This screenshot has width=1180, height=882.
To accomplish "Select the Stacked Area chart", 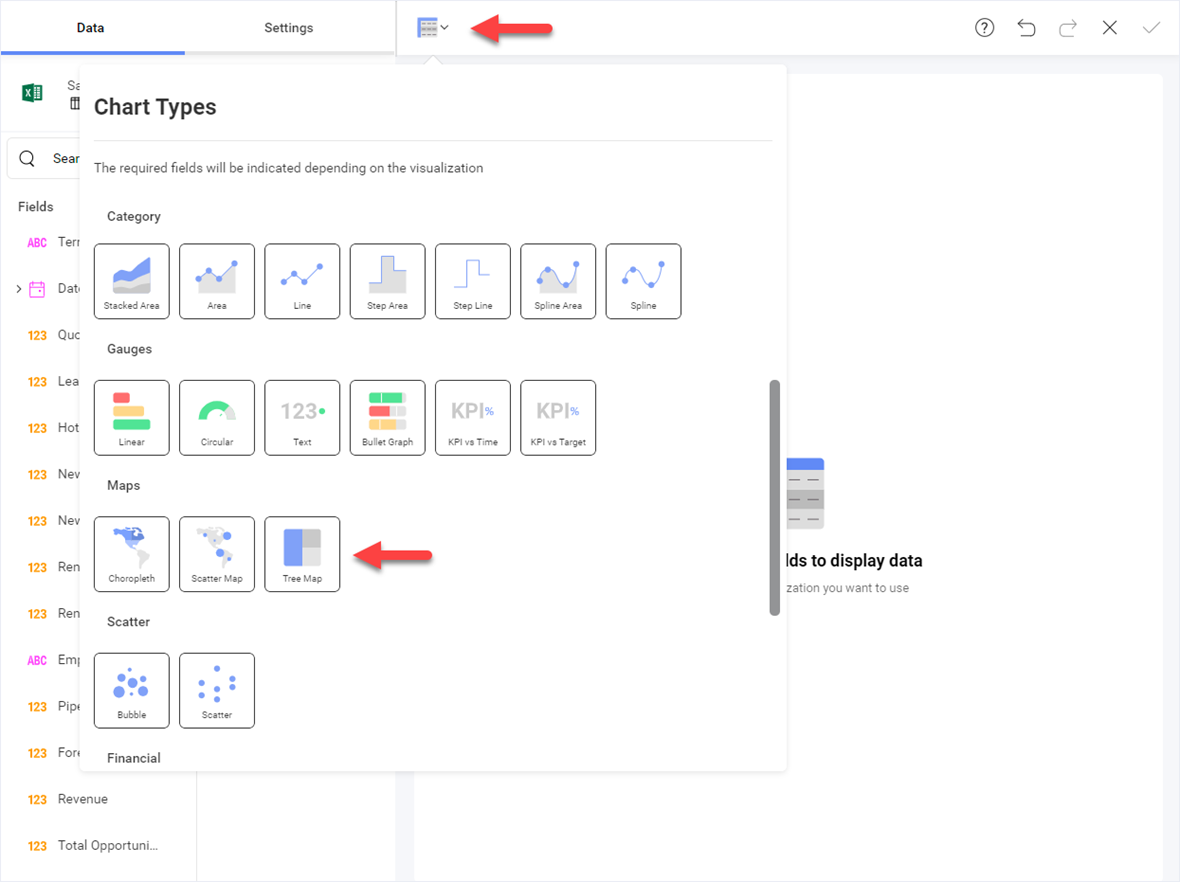I will pos(132,281).
